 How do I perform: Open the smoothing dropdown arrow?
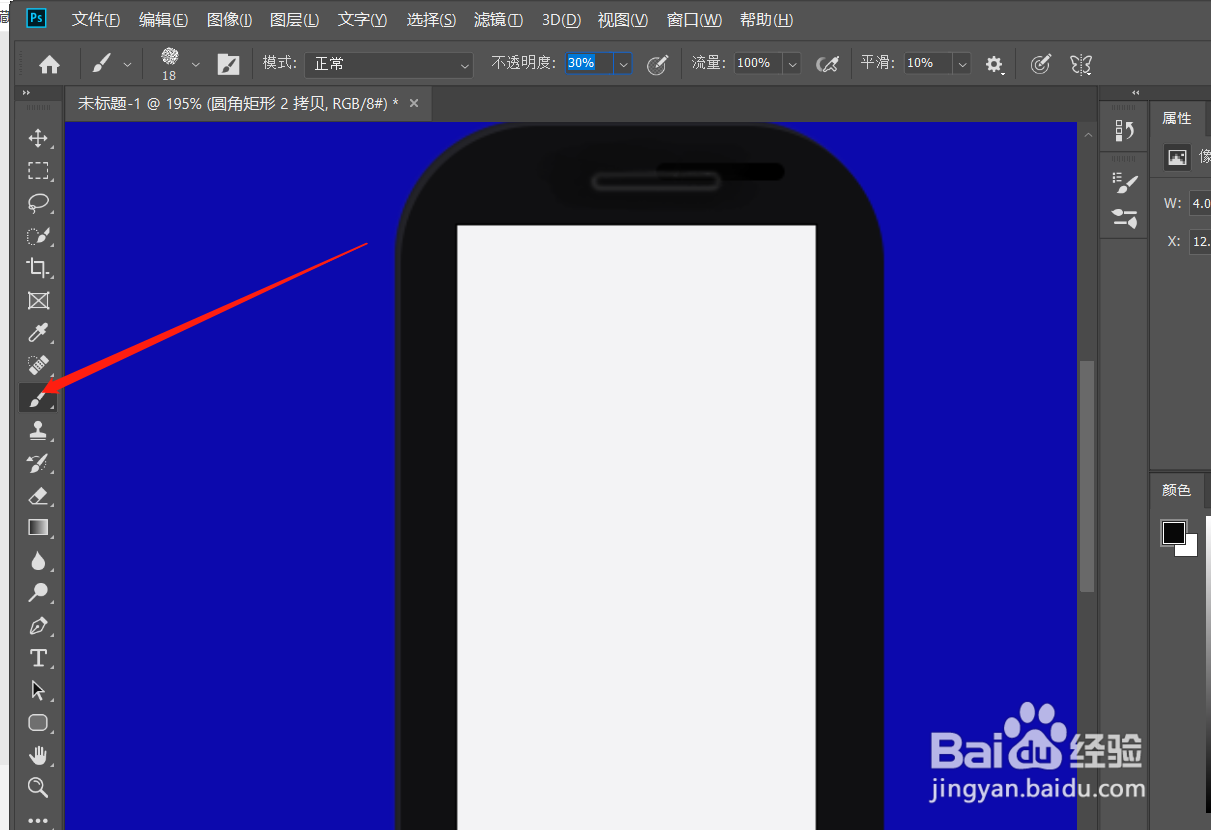pos(962,64)
